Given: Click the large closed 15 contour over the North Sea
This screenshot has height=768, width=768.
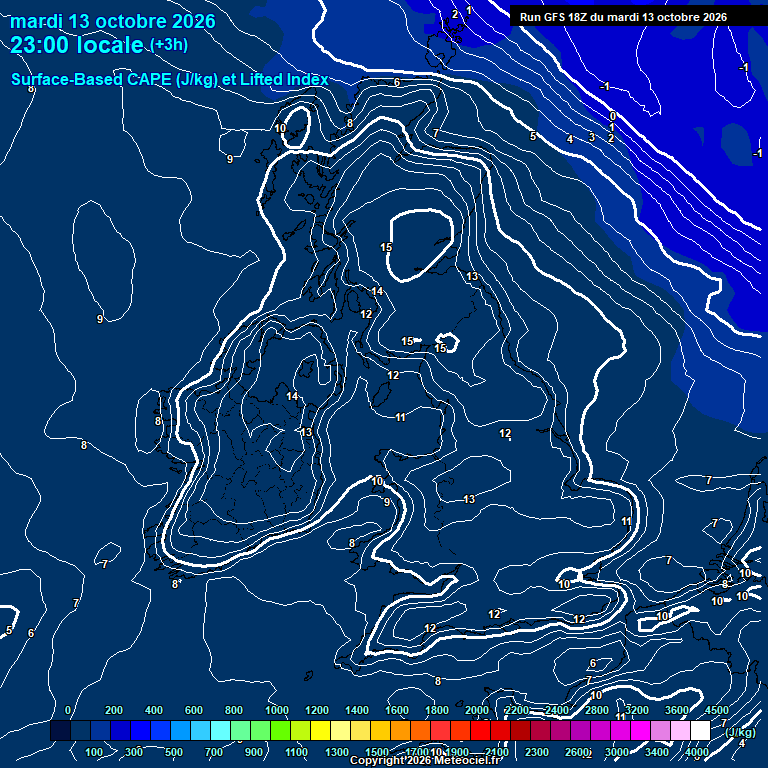Looking at the screenshot, I should tap(421, 245).
